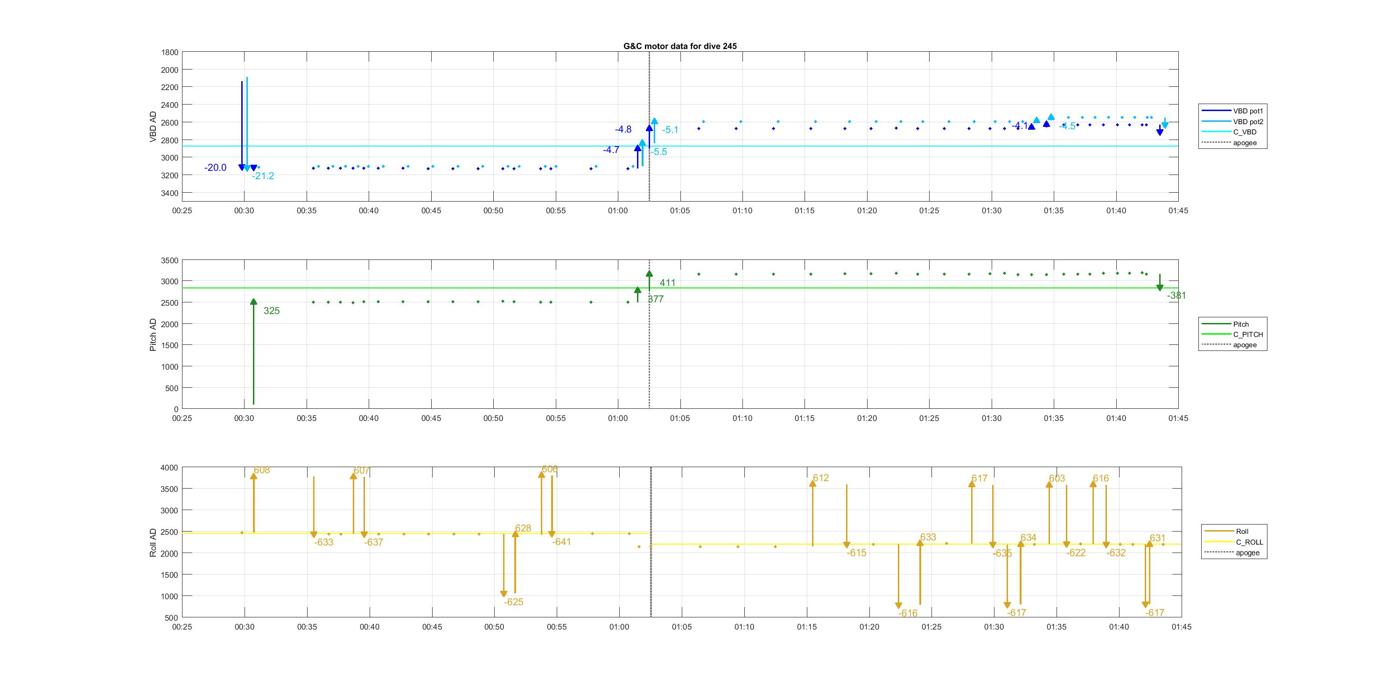Click the 'Pitch AD' y-axis label
Screen dimensions: 1400x693
153,334
